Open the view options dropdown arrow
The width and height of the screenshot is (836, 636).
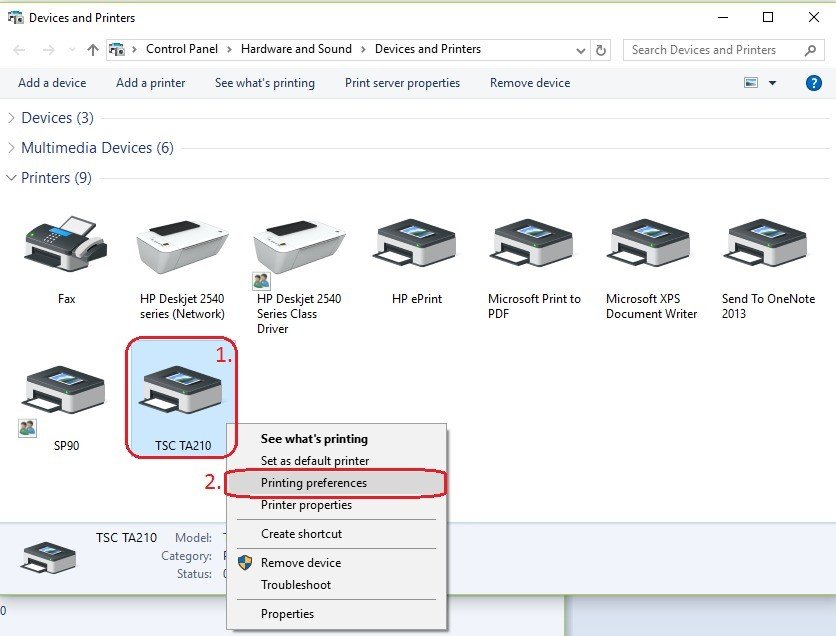click(772, 83)
